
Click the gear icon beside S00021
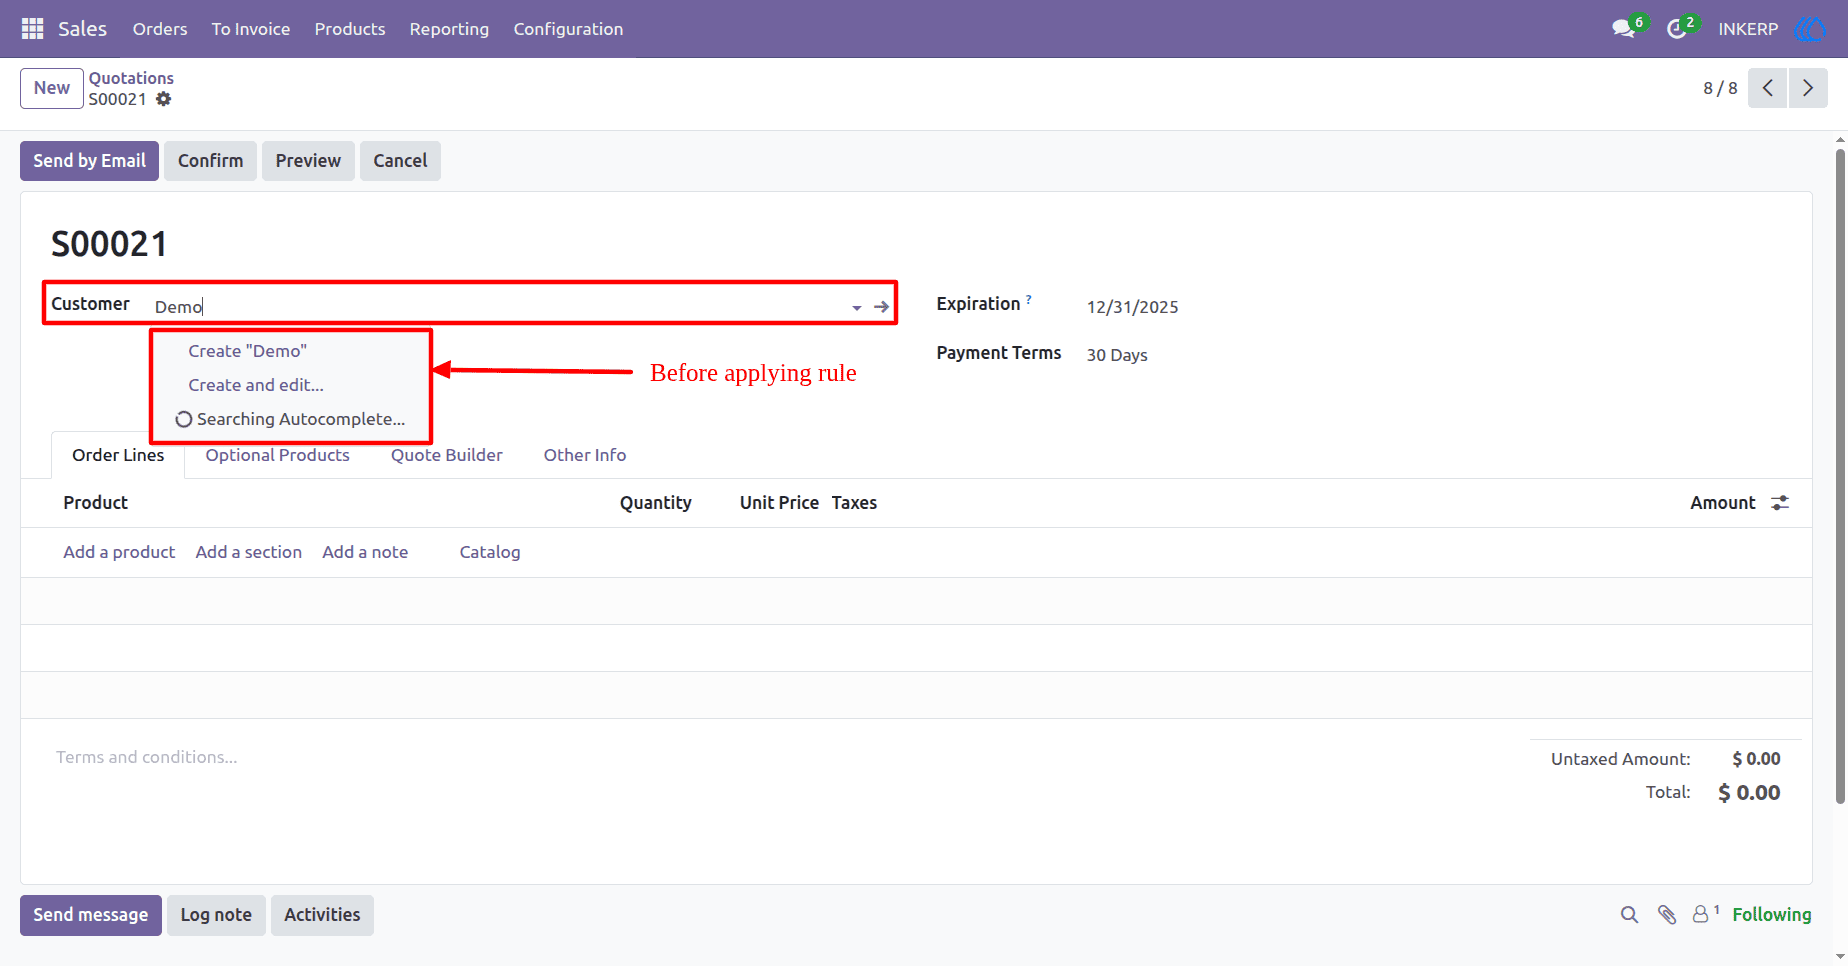164,99
